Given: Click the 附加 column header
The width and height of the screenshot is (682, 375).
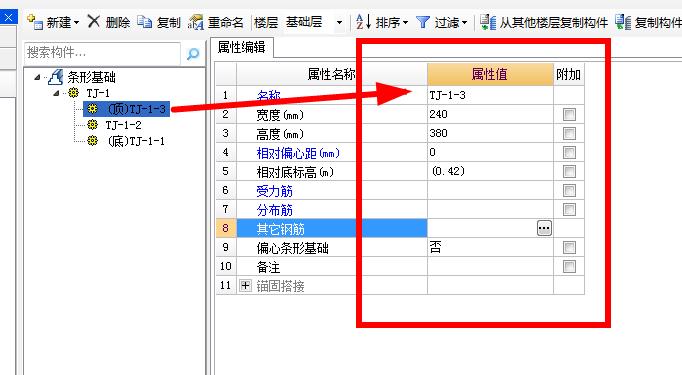Looking at the screenshot, I should pyautogui.click(x=568, y=74).
